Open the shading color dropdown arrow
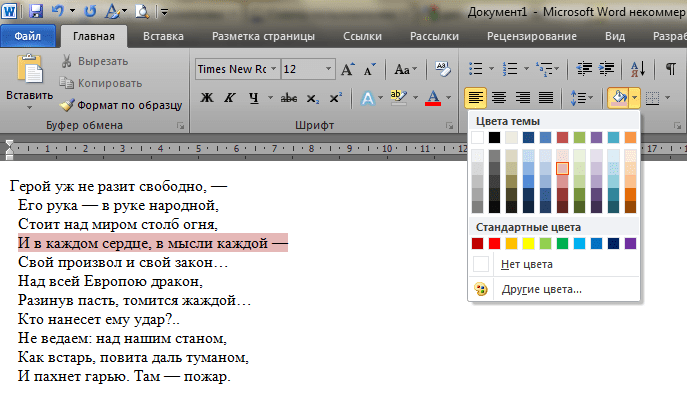 click(x=635, y=98)
